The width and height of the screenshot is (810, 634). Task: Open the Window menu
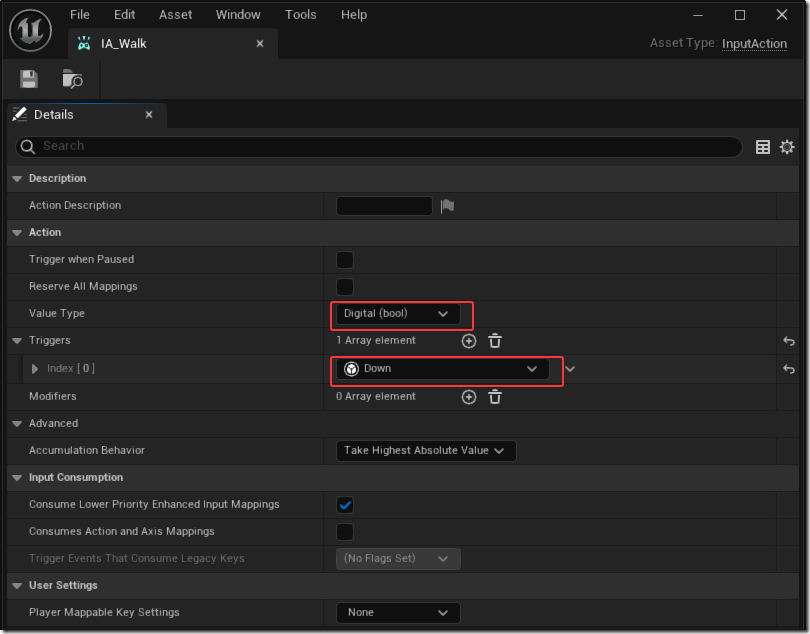[x=238, y=14]
